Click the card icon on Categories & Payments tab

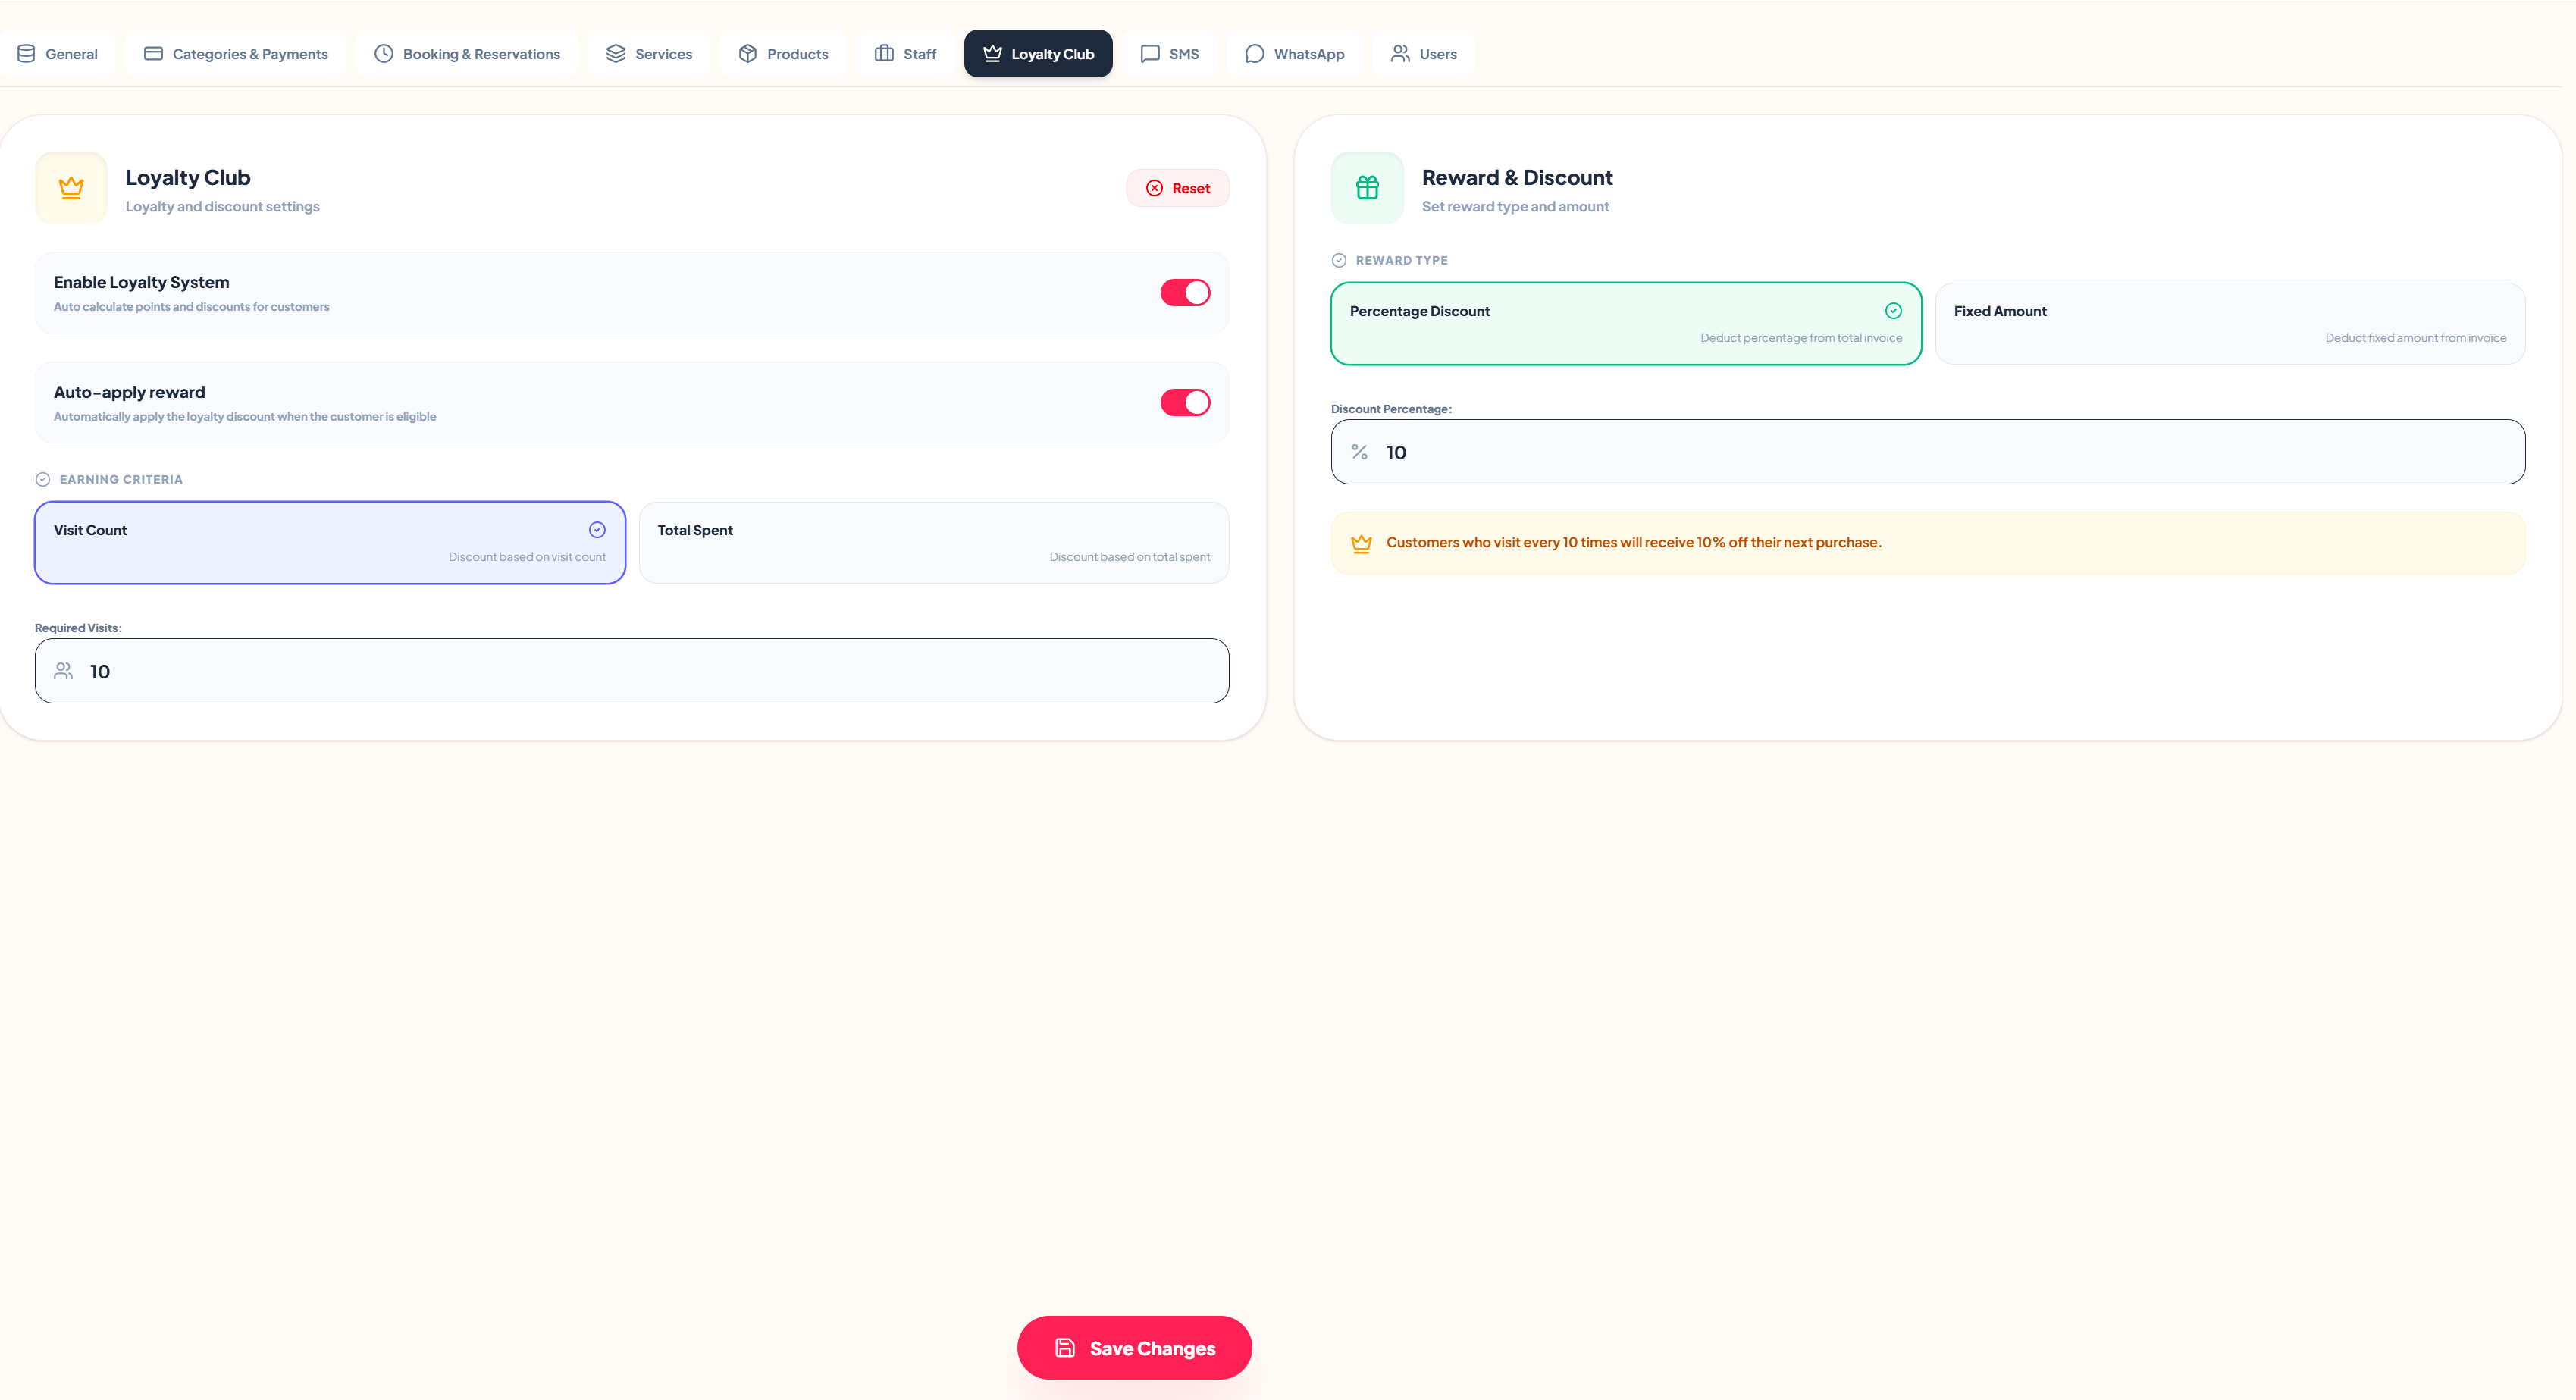(x=153, y=54)
